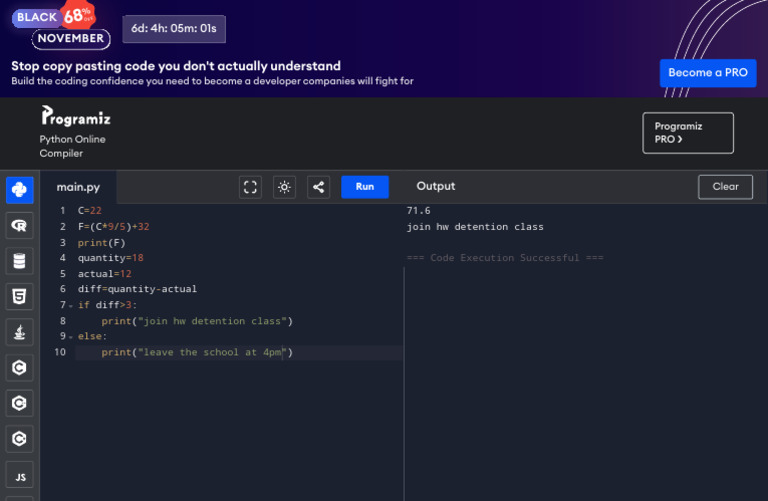The height and width of the screenshot is (501, 768).
Task: Switch to the C# compiler icon
Action: pyautogui.click(x=20, y=439)
